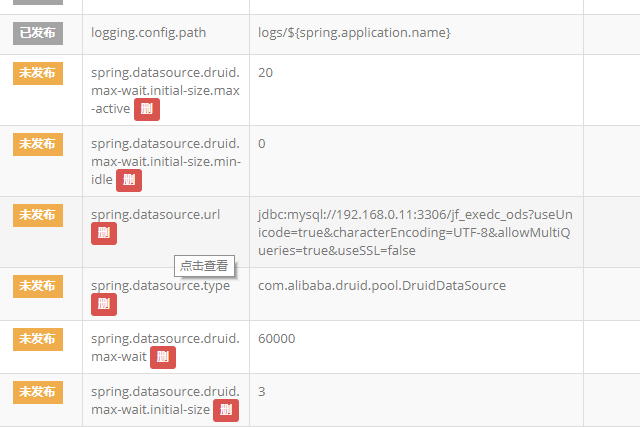The height and width of the screenshot is (427, 640).
Task: Click the 删 badge next to druid.max-wait
Action: 163,358
